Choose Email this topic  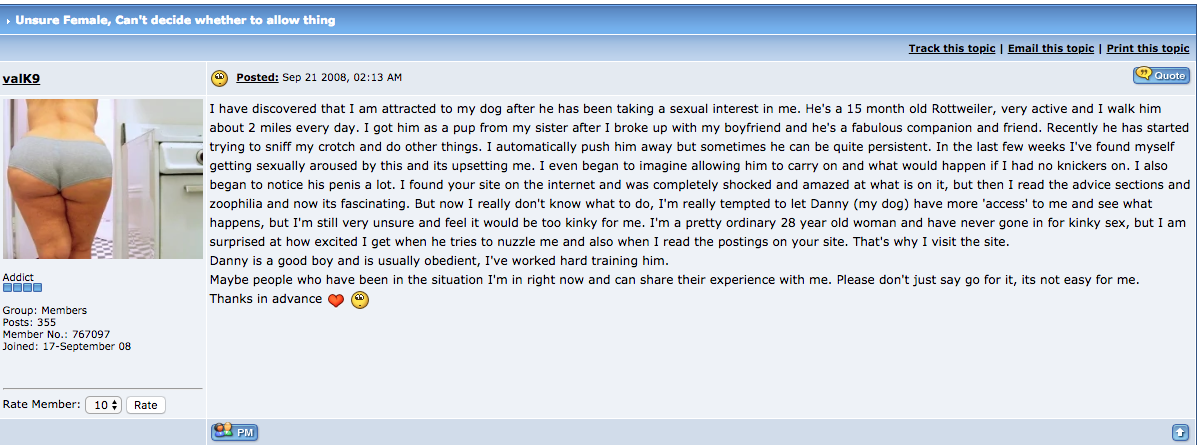pos(1050,48)
